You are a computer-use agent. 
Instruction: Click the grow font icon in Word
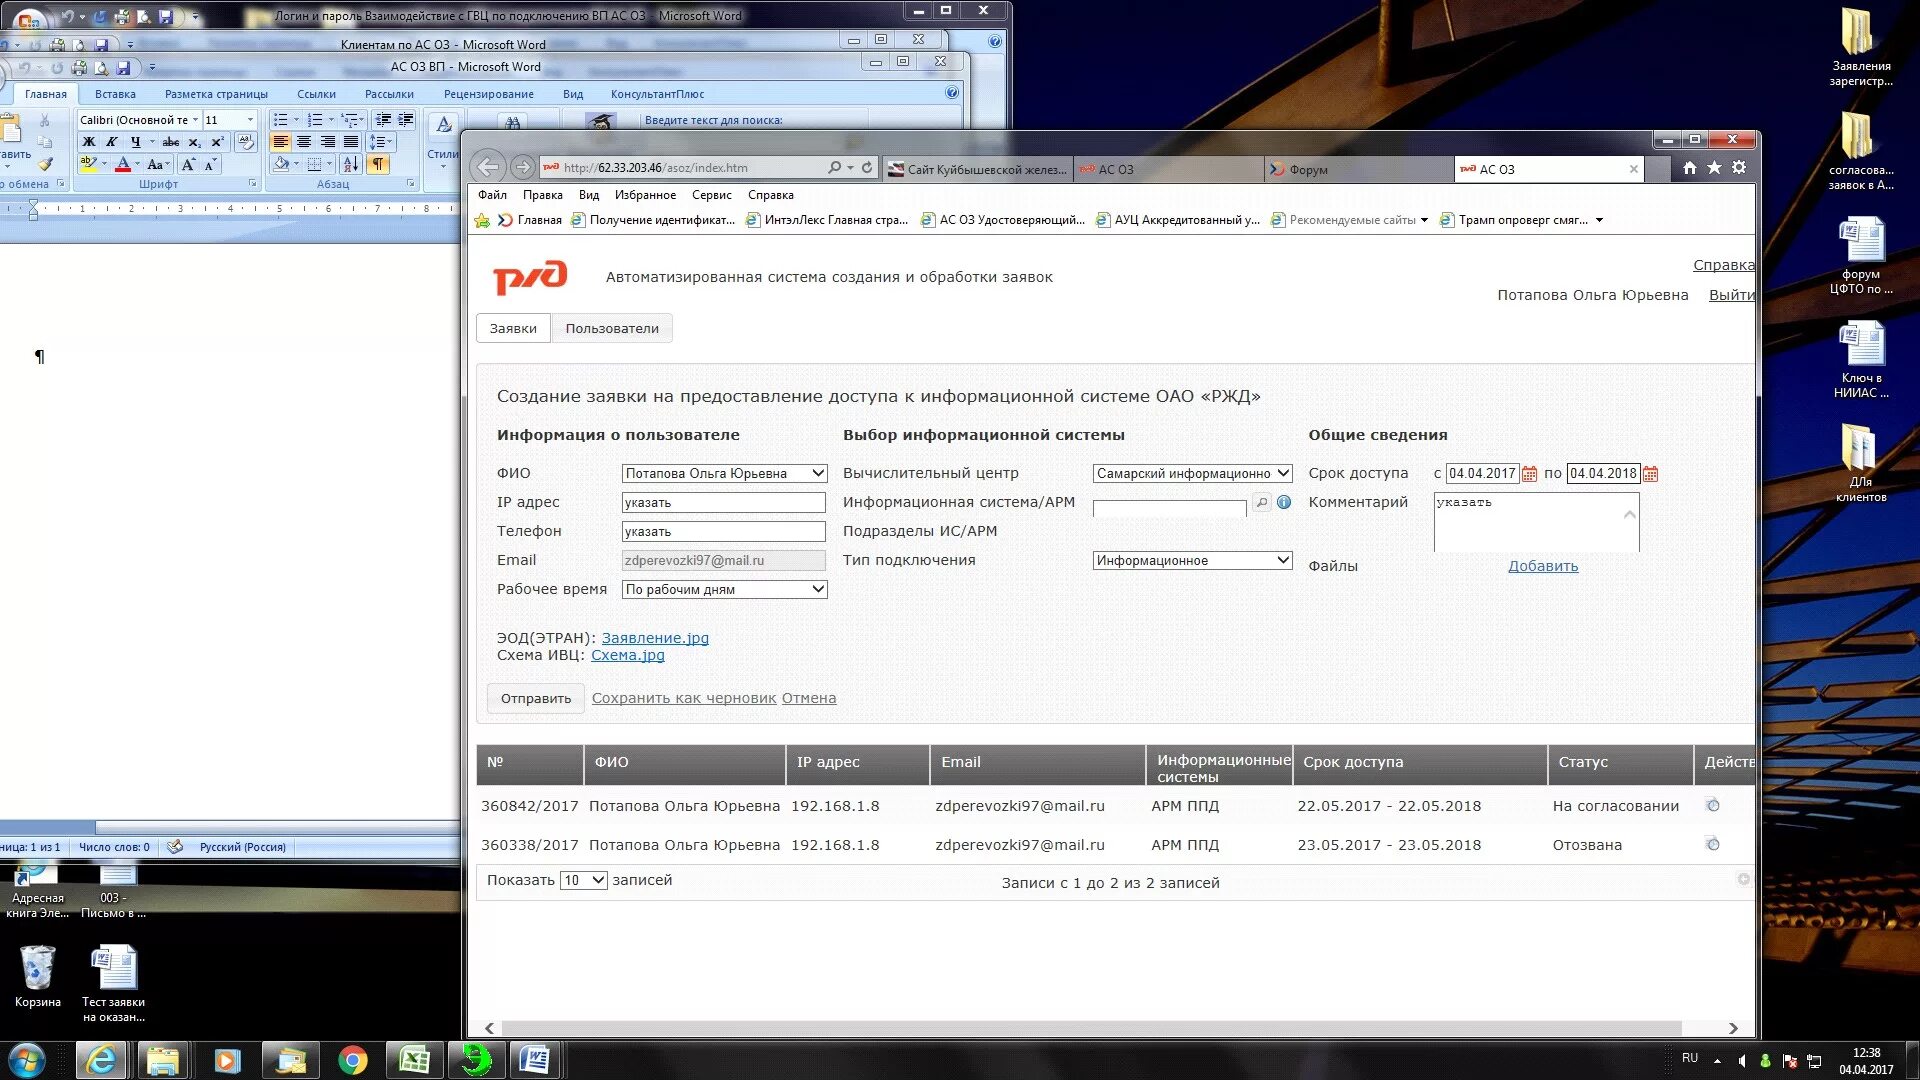(188, 164)
